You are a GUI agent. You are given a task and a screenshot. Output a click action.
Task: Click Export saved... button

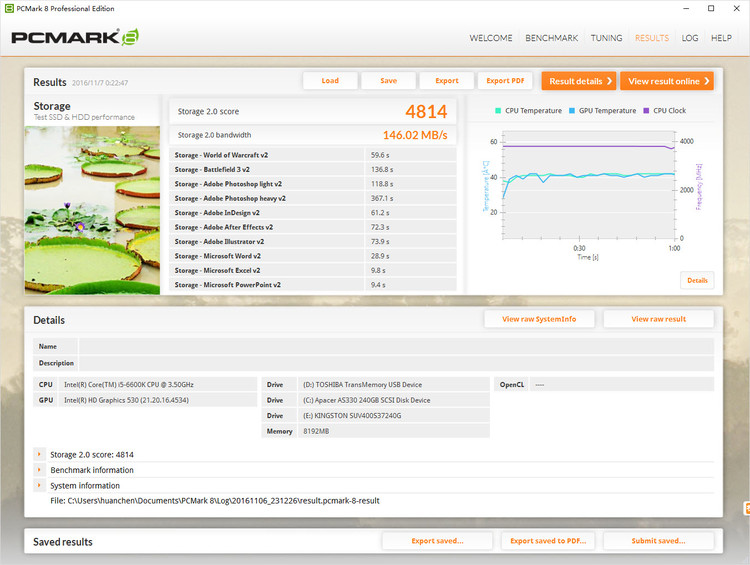[437, 541]
